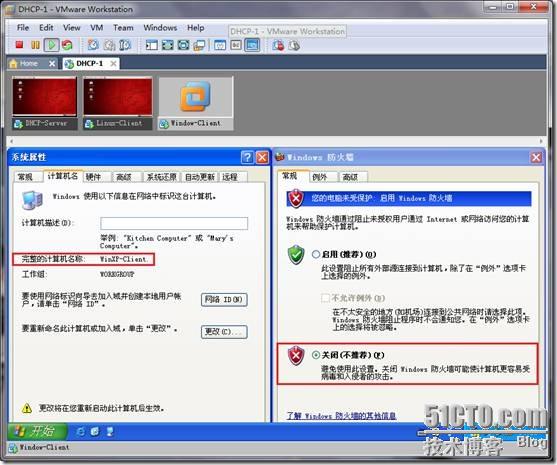This screenshot has width=557, height=465.
Task: Click the Show Desktop quick launch icon
Action: click(x=95, y=432)
